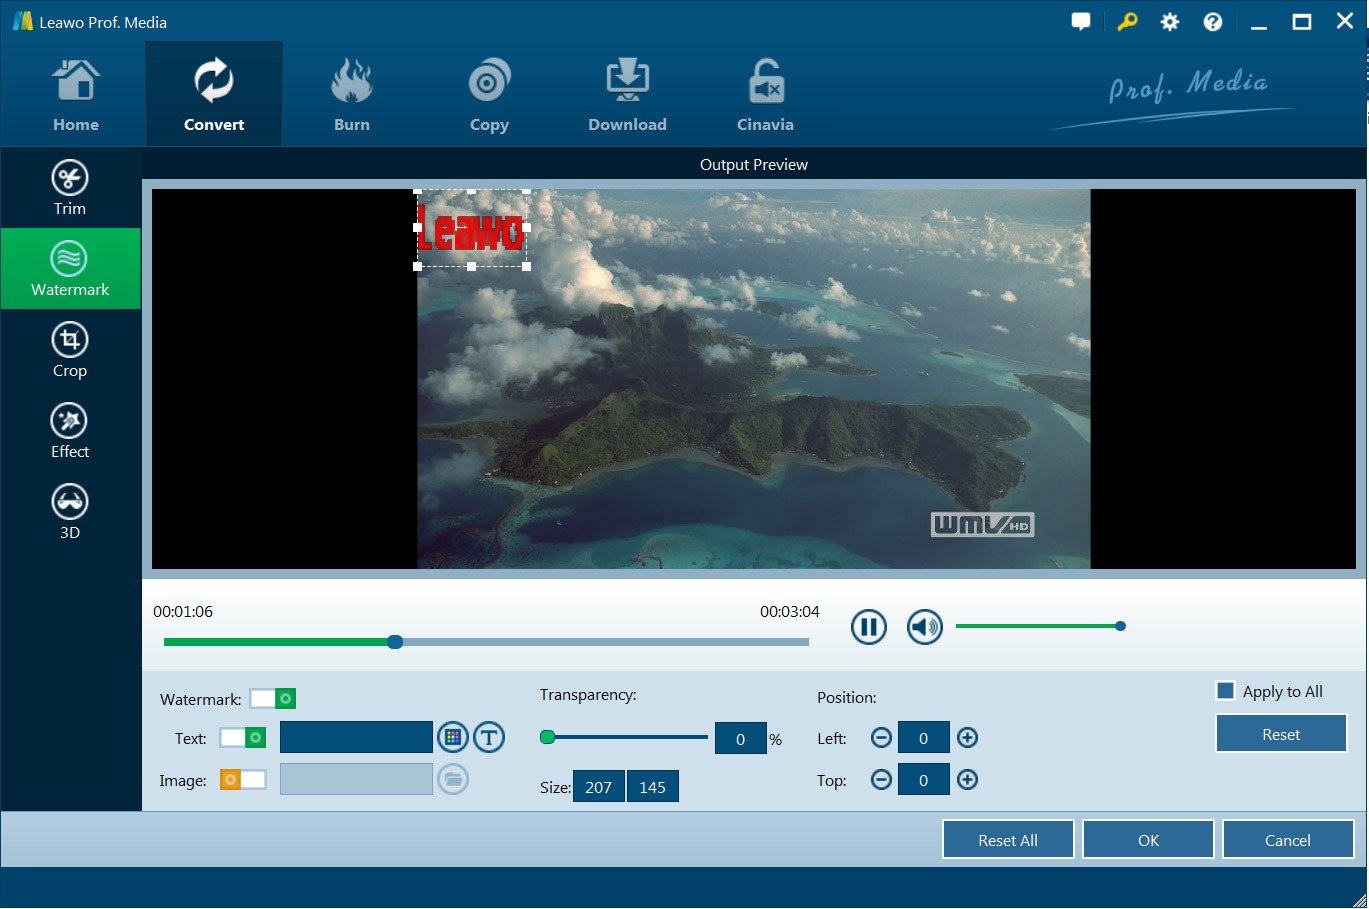
Task: Click the text color palette icon
Action: pyautogui.click(x=453, y=738)
